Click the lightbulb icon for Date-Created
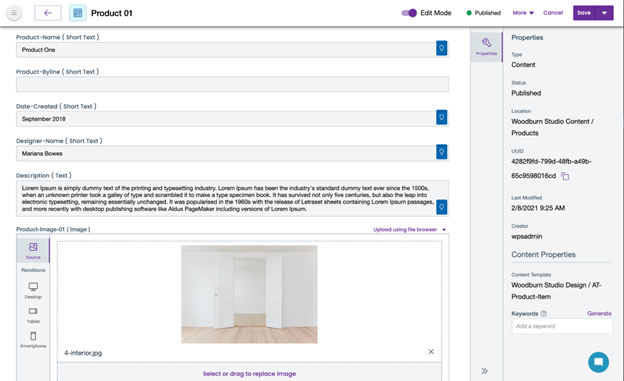 (441, 117)
